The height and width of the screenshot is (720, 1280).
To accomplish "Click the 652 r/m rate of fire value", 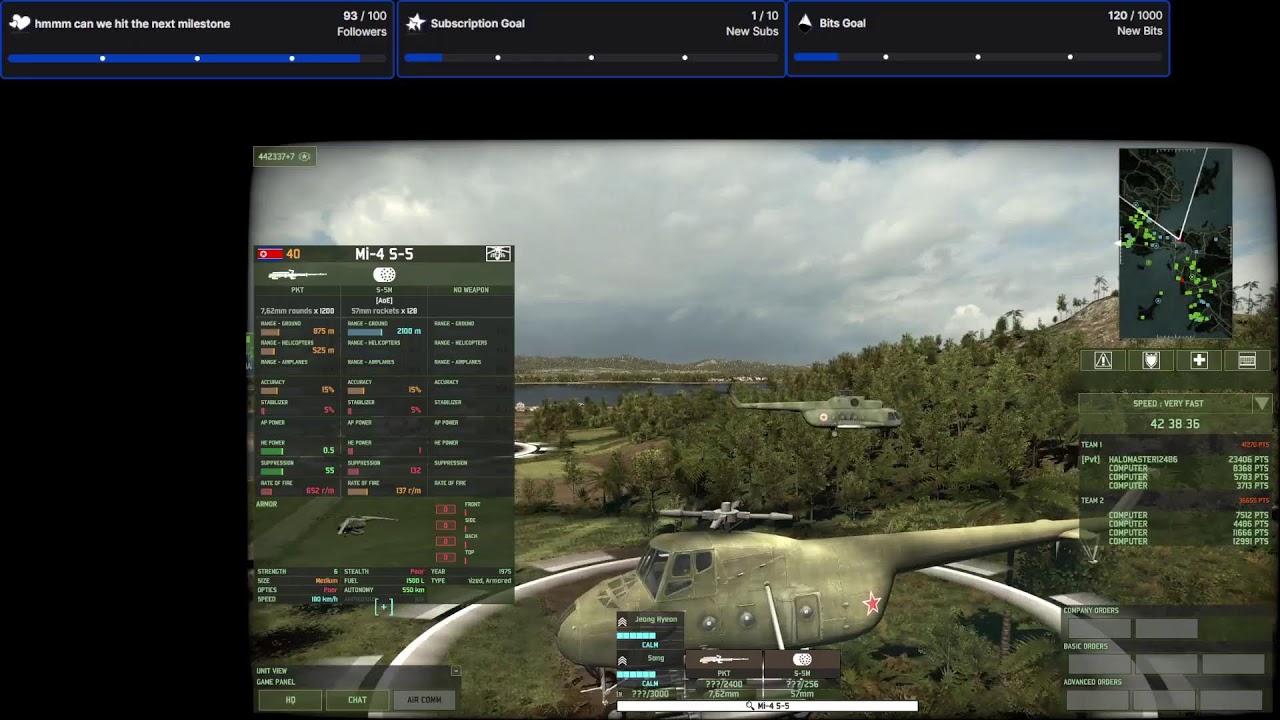I will (320, 491).
